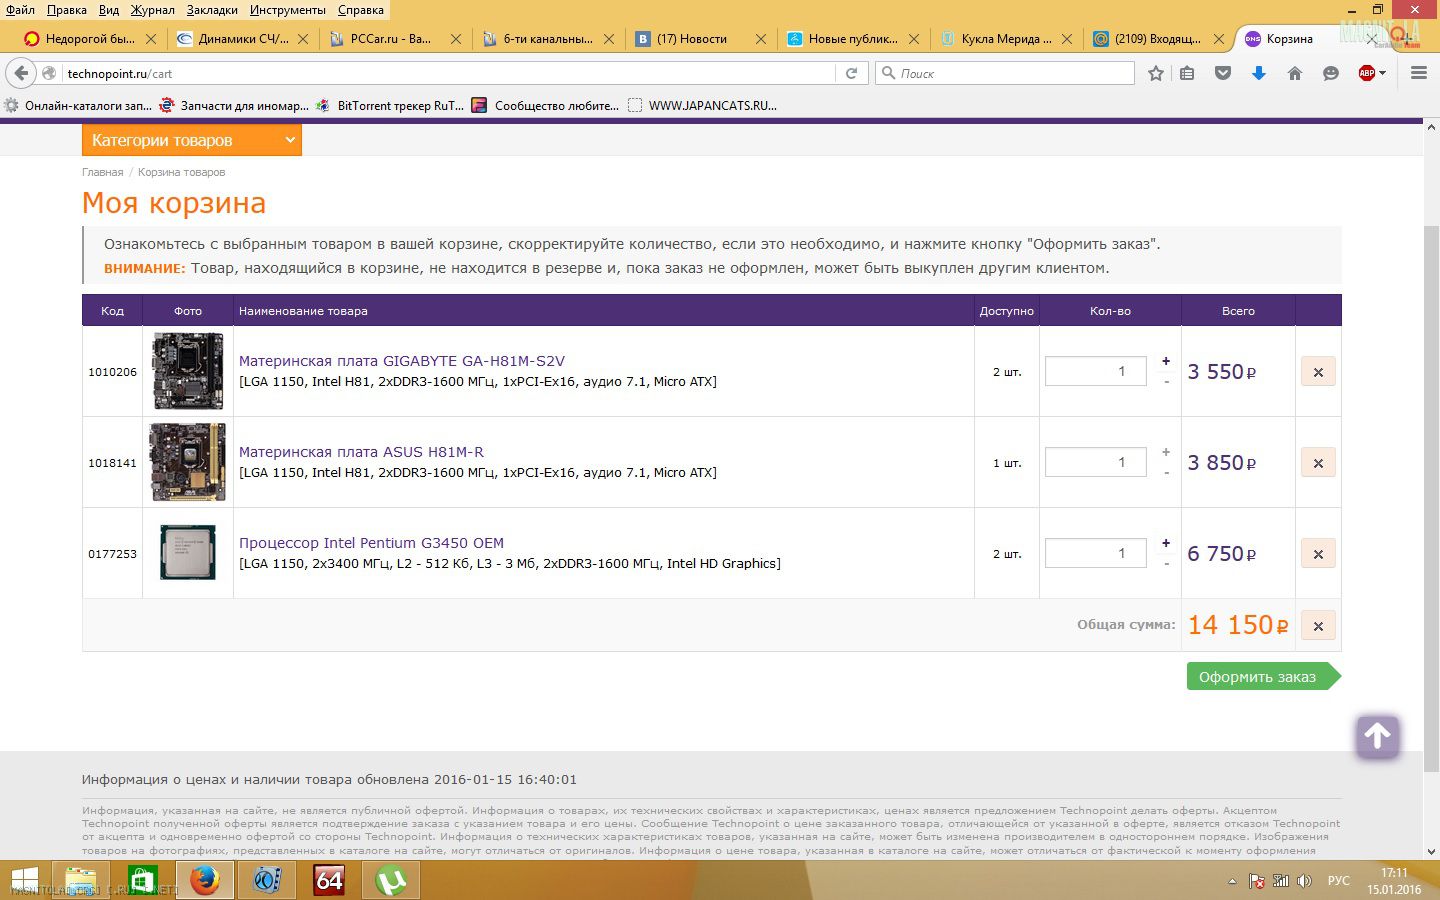Click the Intel Pentium processor thumbnail

[x=188, y=553]
